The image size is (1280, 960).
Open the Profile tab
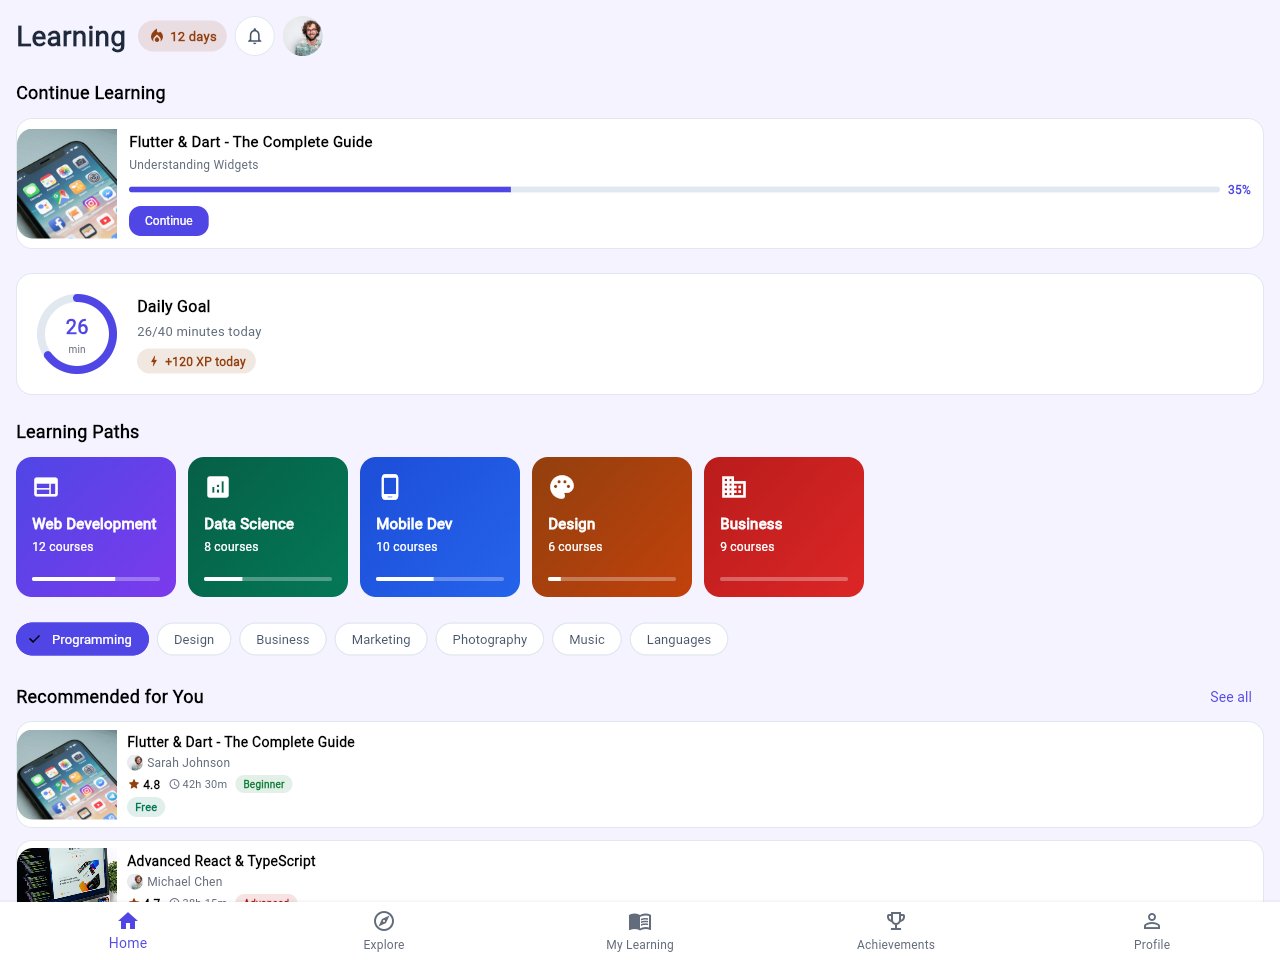pyautogui.click(x=1152, y=931)
